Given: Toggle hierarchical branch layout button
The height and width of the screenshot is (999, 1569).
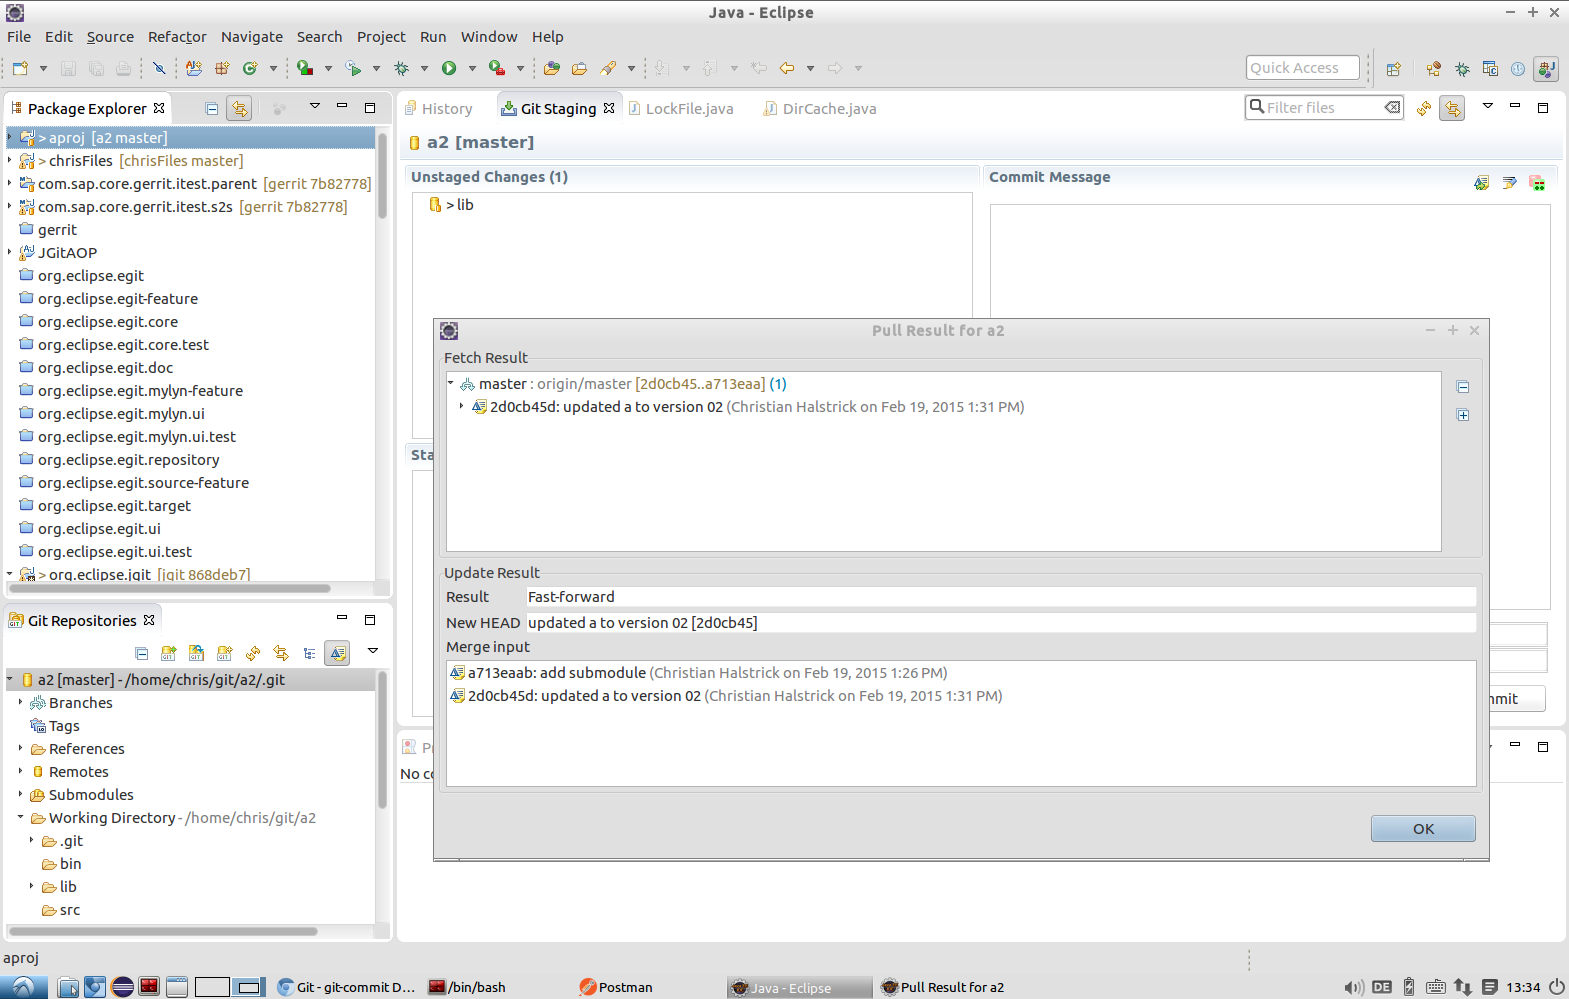Looking at the screenshot, I should pos(309,653).
